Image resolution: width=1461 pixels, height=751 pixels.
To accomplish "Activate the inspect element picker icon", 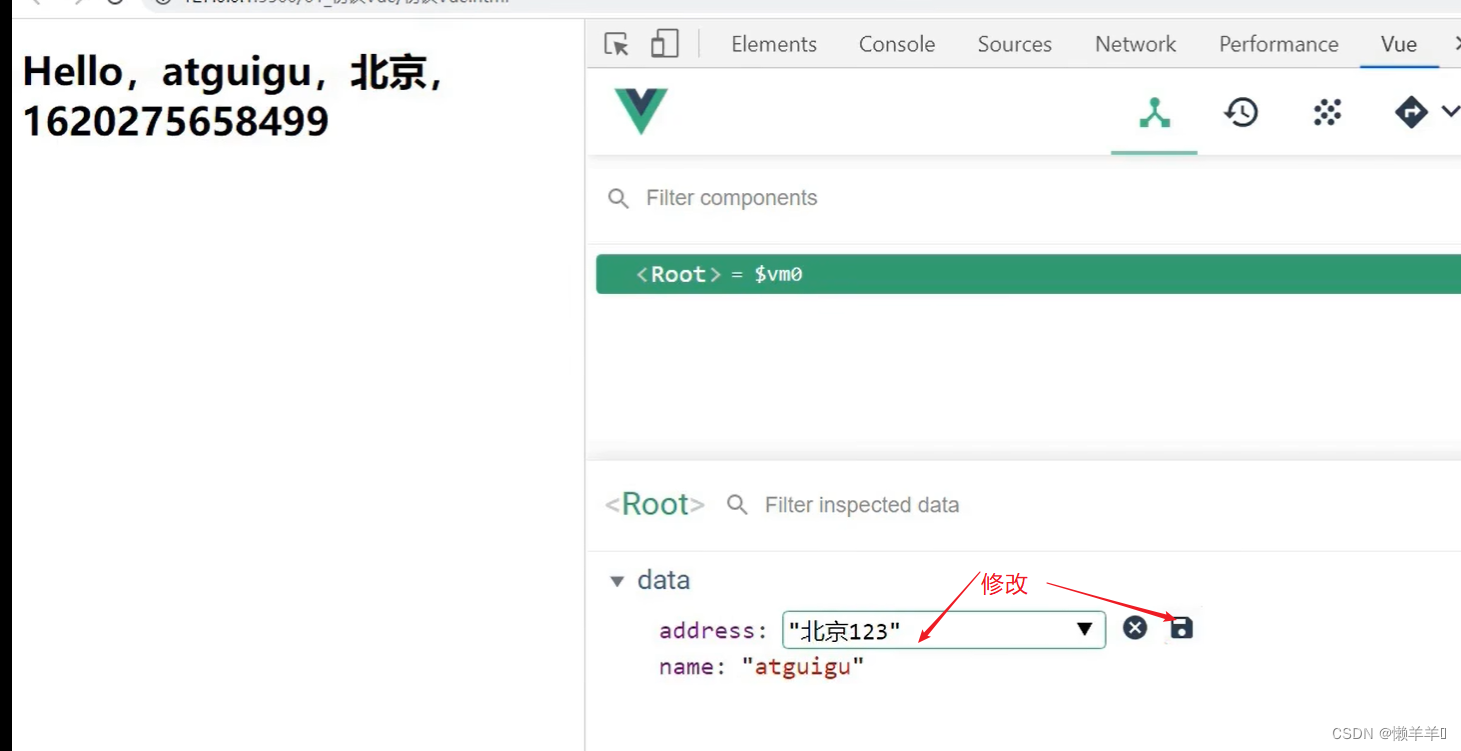I will pyautogui.click(x=617, y=44).
